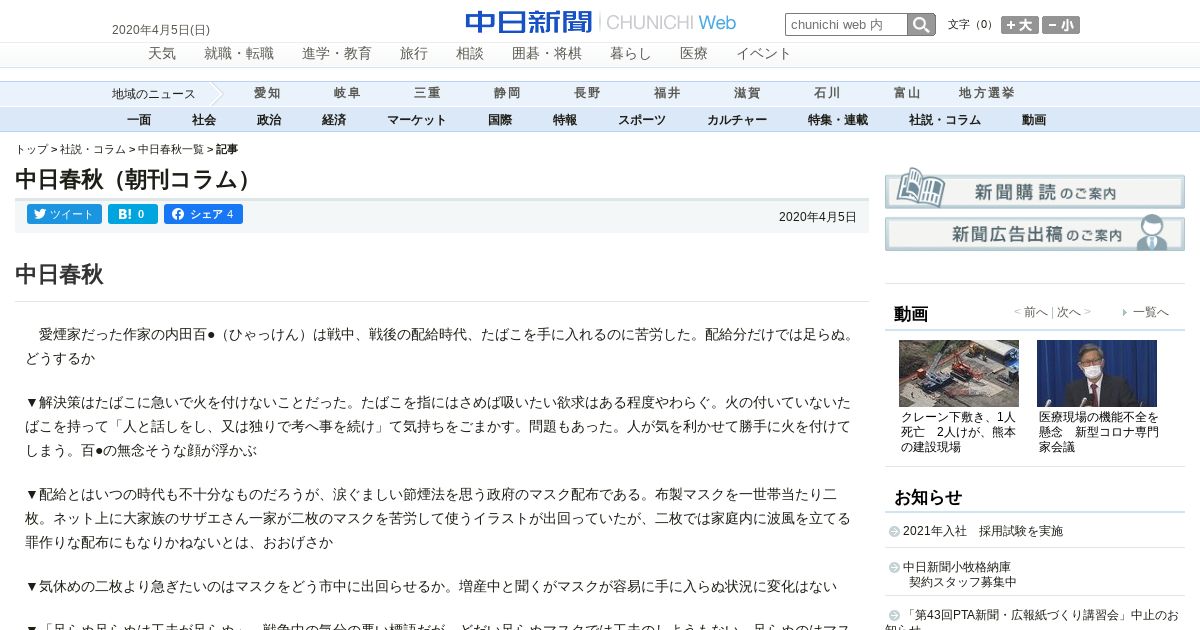Image resolution: width=1200 pixels, height=630 pixels.
Task: Go to the 特集・連載 section
Action: click(x=838, y=120)
